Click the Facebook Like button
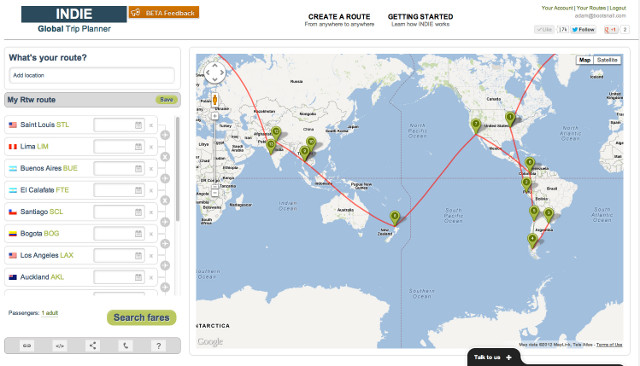The height and width of the screenshot is (366, 640). pyautogui.click(x=544, y=29)
